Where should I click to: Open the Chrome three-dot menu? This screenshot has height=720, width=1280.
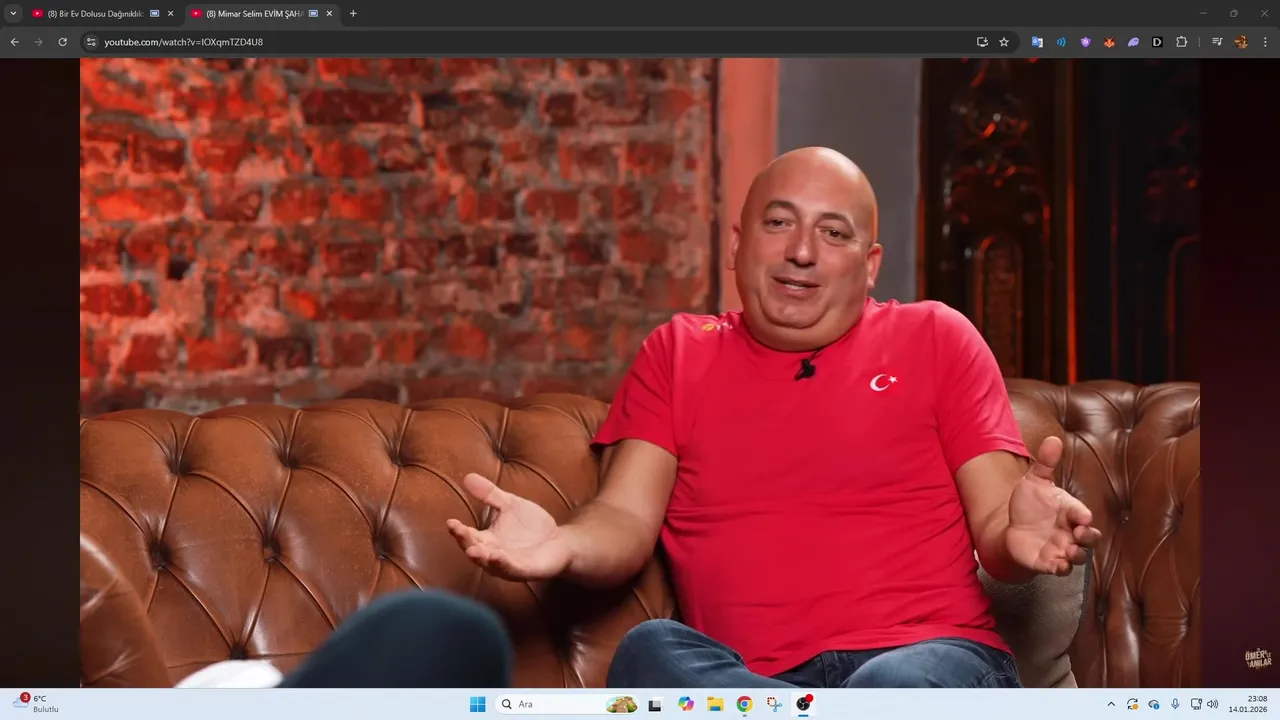pyautogui.click(x=1265, y=42)
